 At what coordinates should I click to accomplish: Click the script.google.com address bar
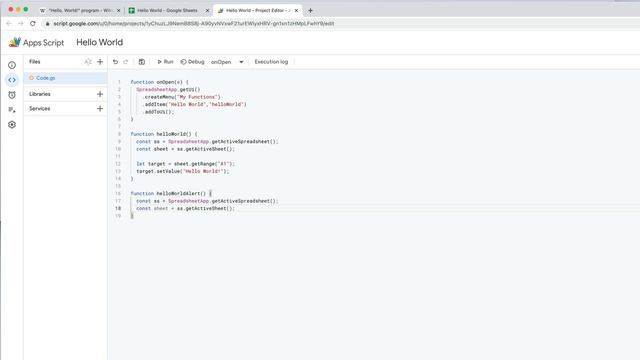(x=194, y=24)
